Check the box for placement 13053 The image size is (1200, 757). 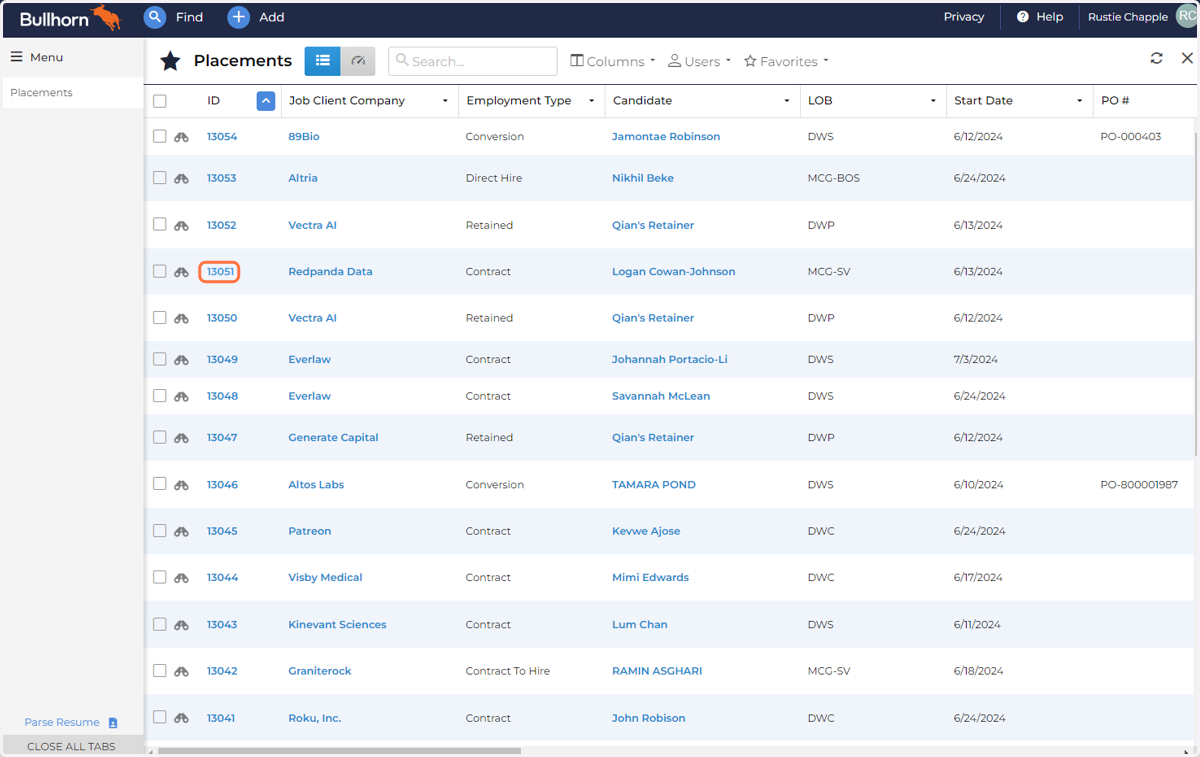[160, 177]
